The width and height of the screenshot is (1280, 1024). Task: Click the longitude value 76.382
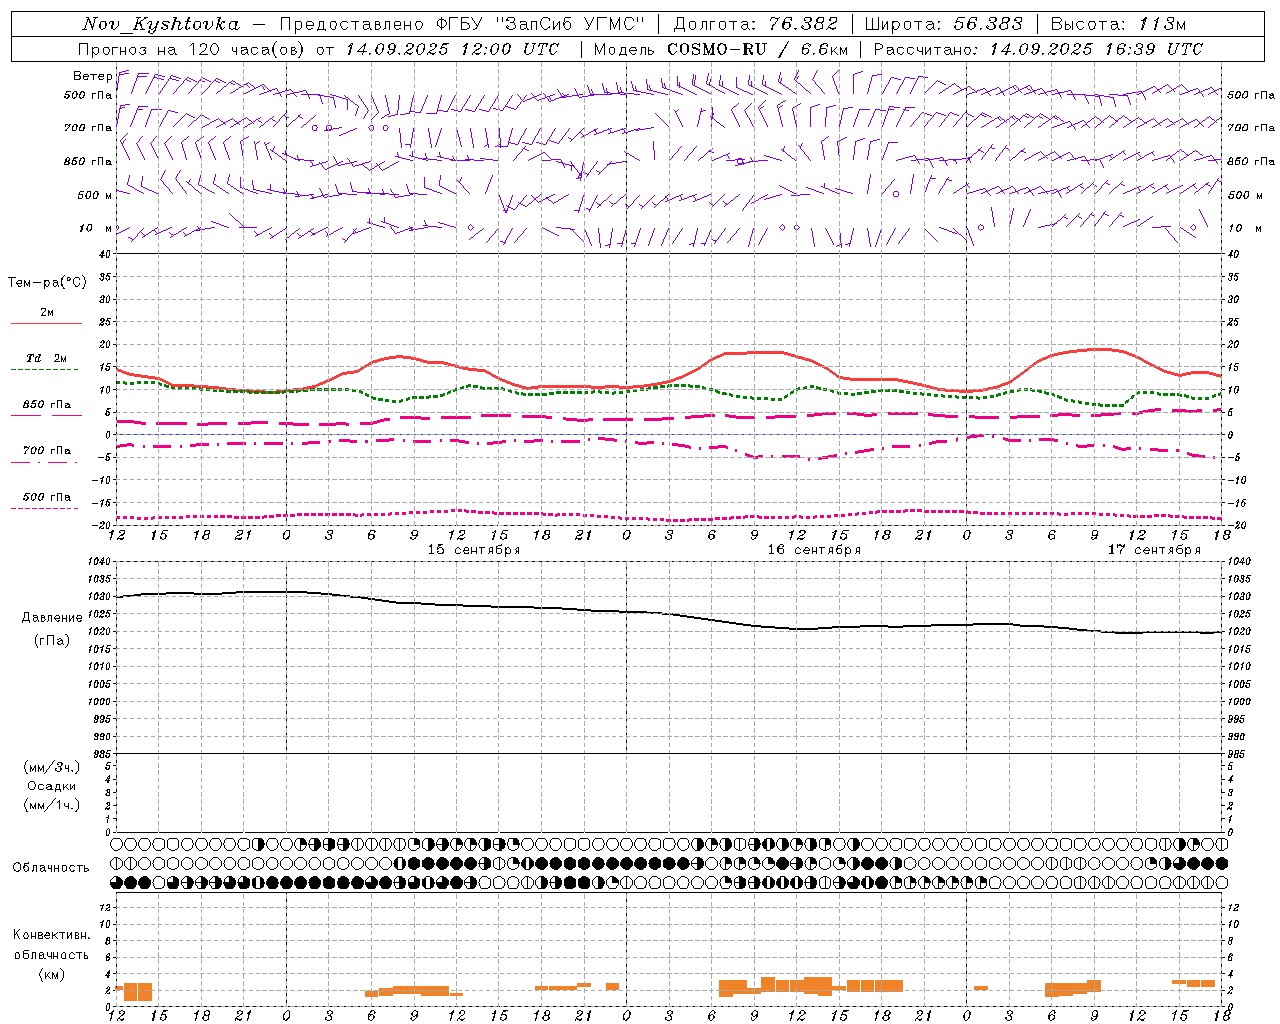(803, 24)
